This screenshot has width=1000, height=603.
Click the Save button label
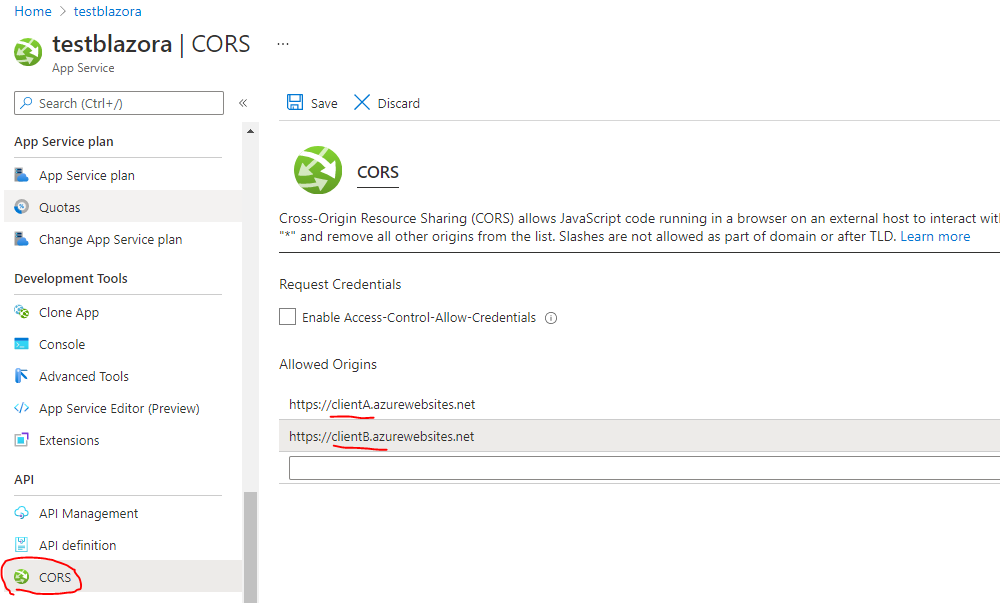click(x=324, y=103)
